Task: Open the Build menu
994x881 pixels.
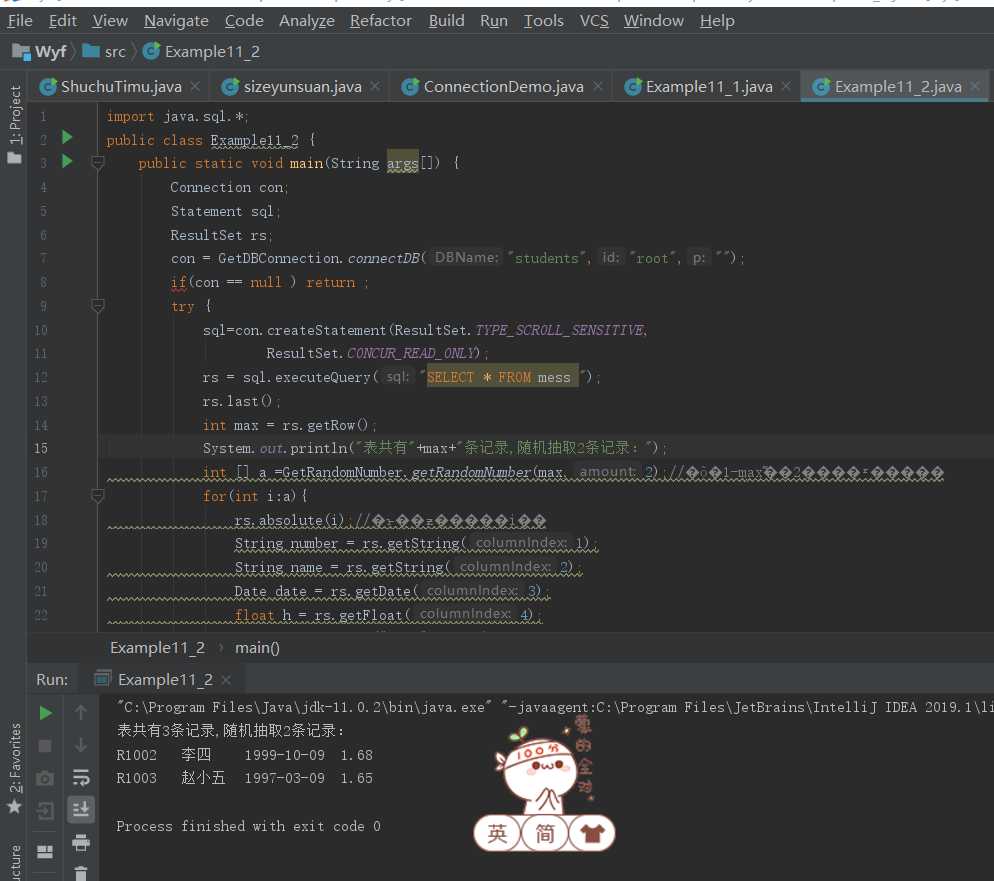Action: pyautogui.click(x=446, y=21)
